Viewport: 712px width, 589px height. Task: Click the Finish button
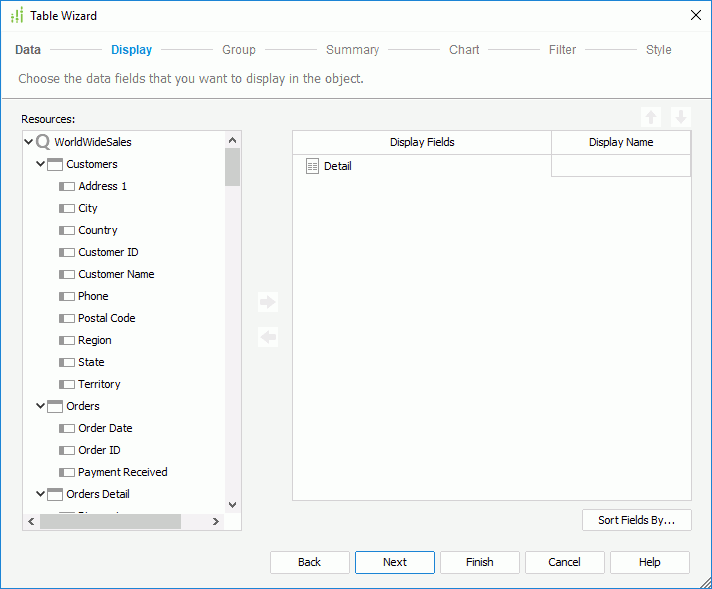coord(480,562)
